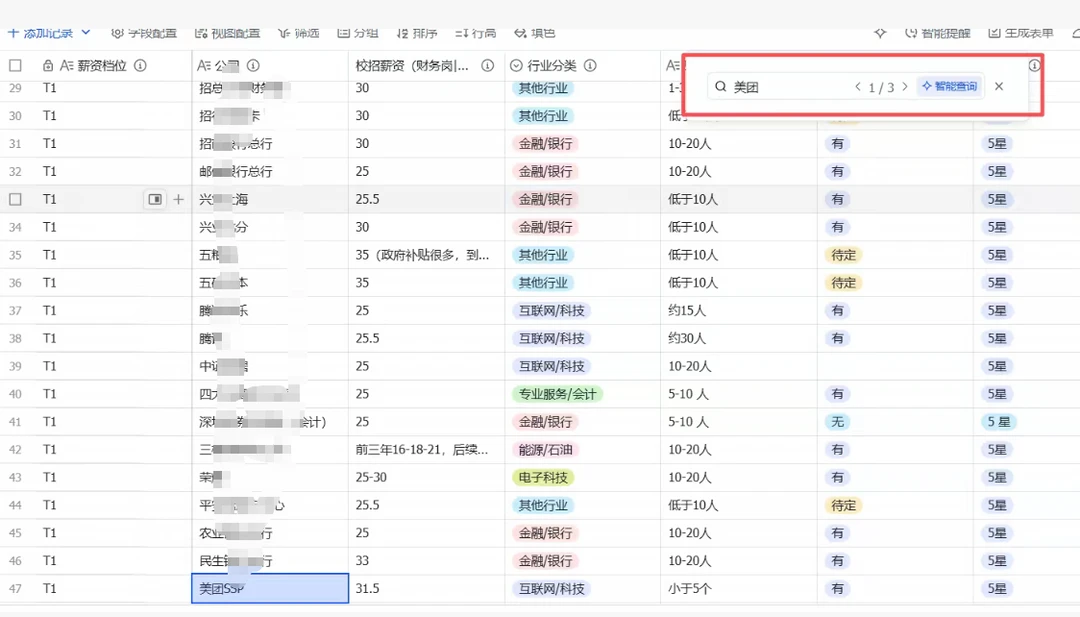Screen dimensions: 1080x617
Task: Go to previous search match arrow
Action: pos(858,87)
